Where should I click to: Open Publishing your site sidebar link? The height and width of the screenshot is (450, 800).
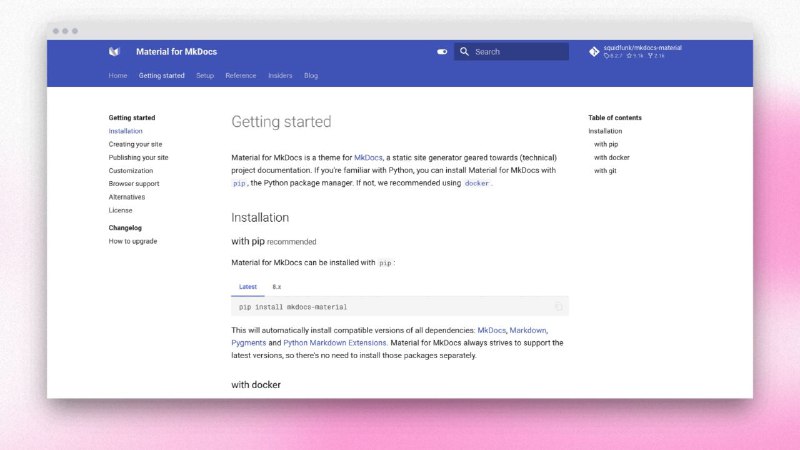coord(138,158)
